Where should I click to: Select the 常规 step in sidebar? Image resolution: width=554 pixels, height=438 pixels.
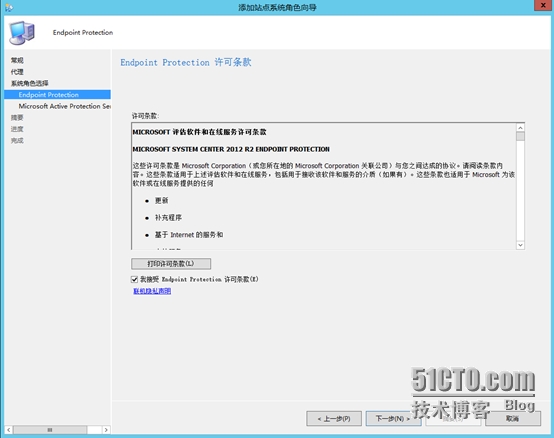pos(17,60)
